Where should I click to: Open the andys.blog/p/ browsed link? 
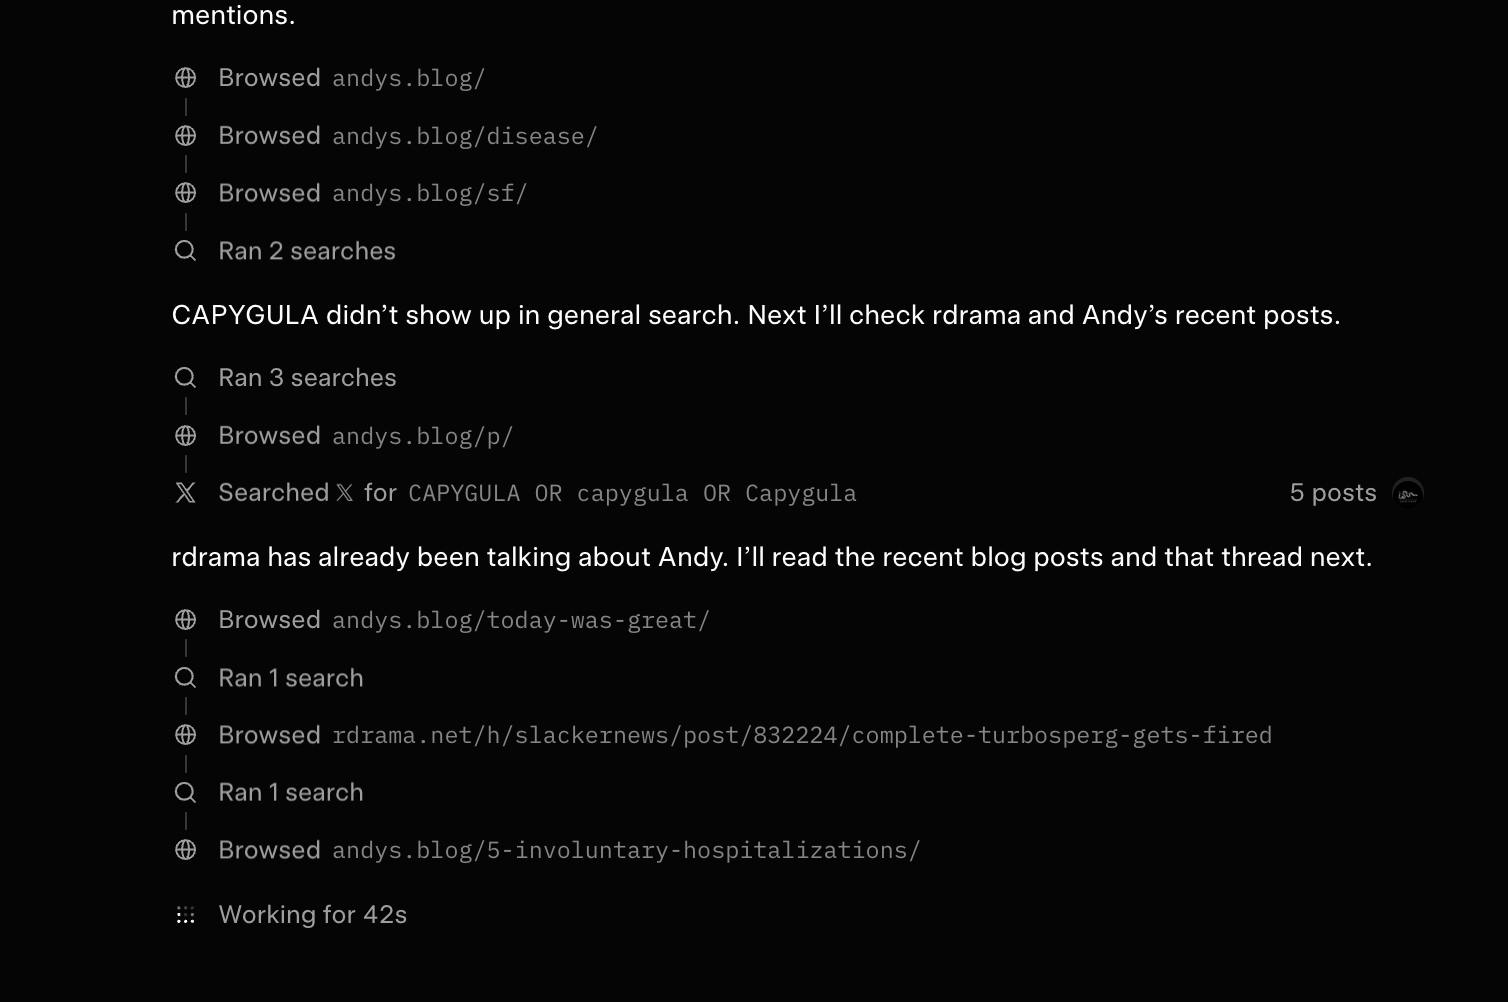[x=422, y=436]
